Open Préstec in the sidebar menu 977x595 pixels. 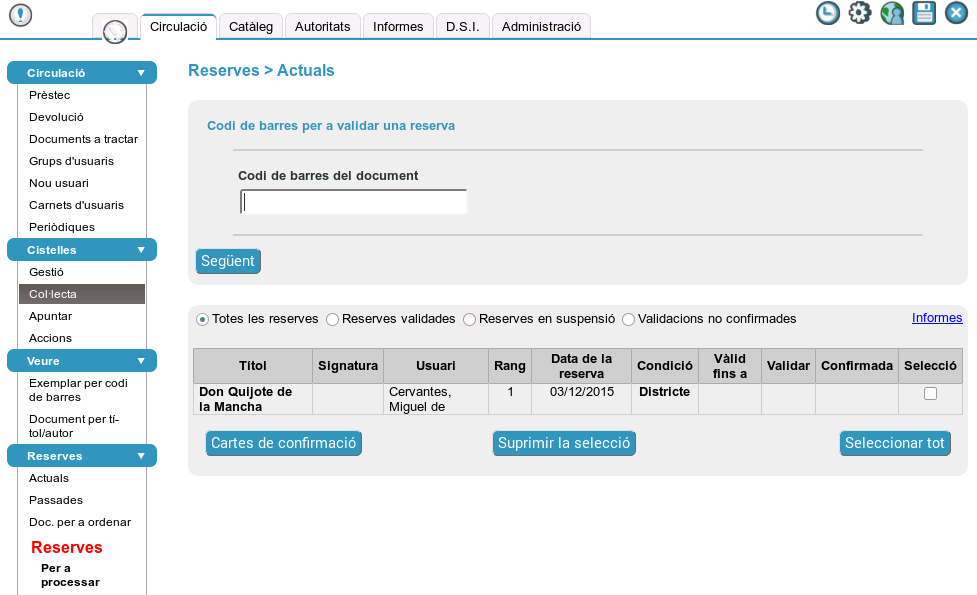(50, 95)
